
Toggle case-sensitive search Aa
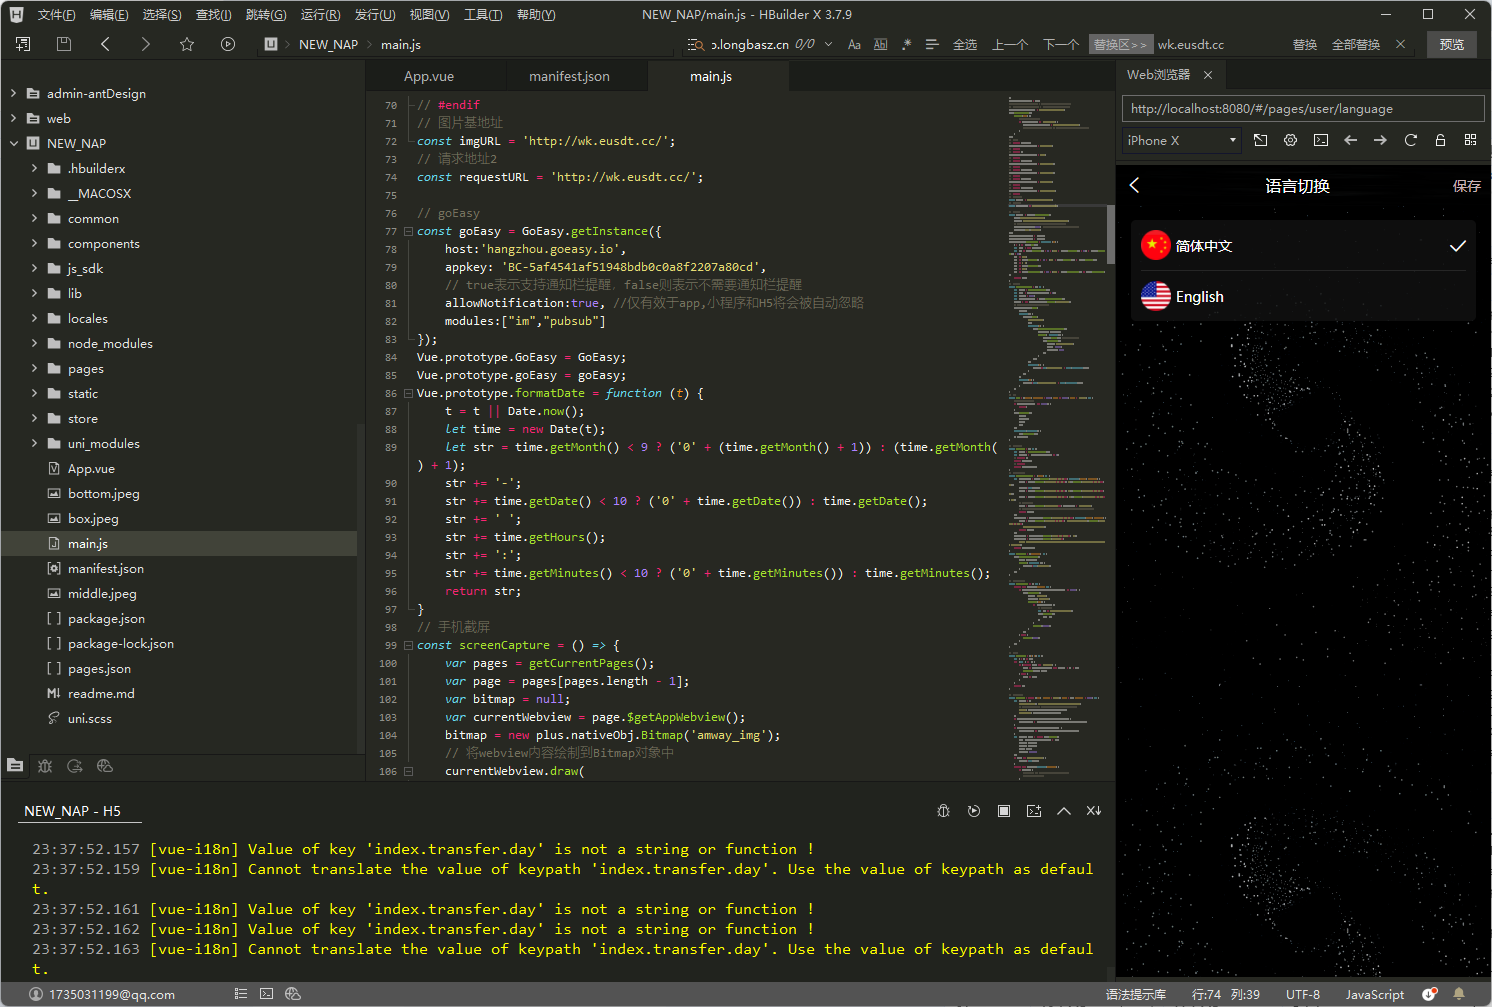pyautogui.click(x=854, y=44)
